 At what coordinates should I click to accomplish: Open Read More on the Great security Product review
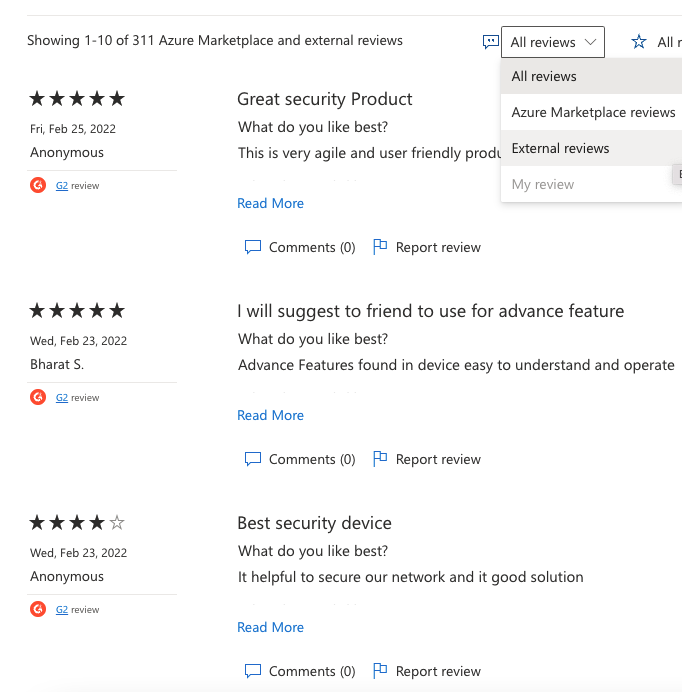(270, 203)
